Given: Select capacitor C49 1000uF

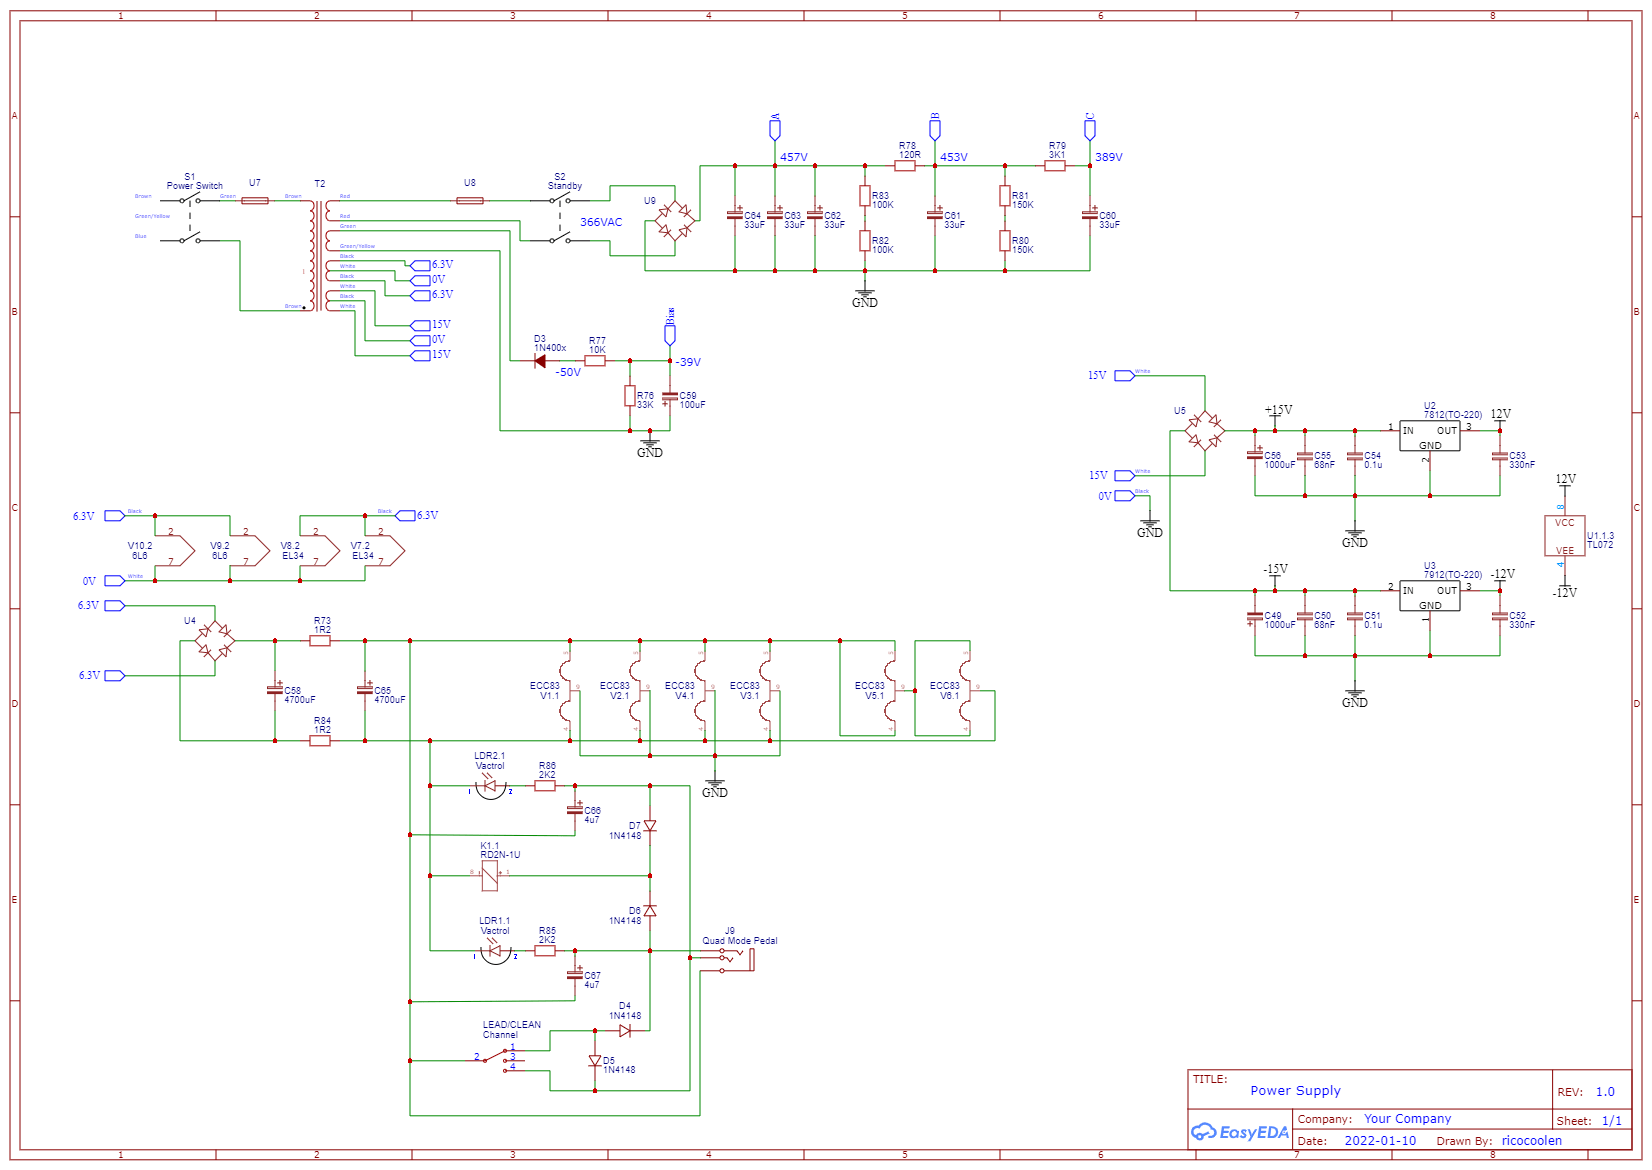Looking at the screenshot, I should 1255,617.
